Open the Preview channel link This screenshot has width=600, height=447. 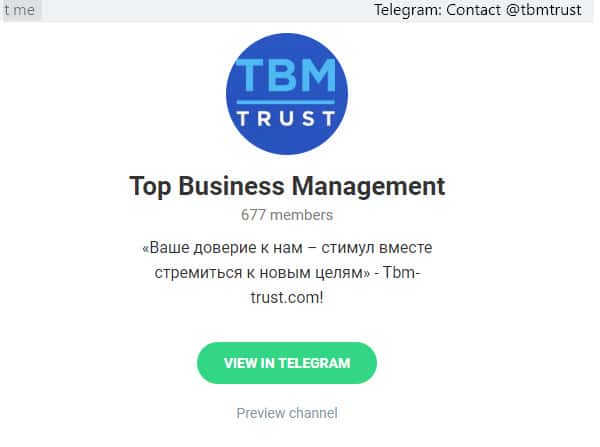tap(287, 413)
